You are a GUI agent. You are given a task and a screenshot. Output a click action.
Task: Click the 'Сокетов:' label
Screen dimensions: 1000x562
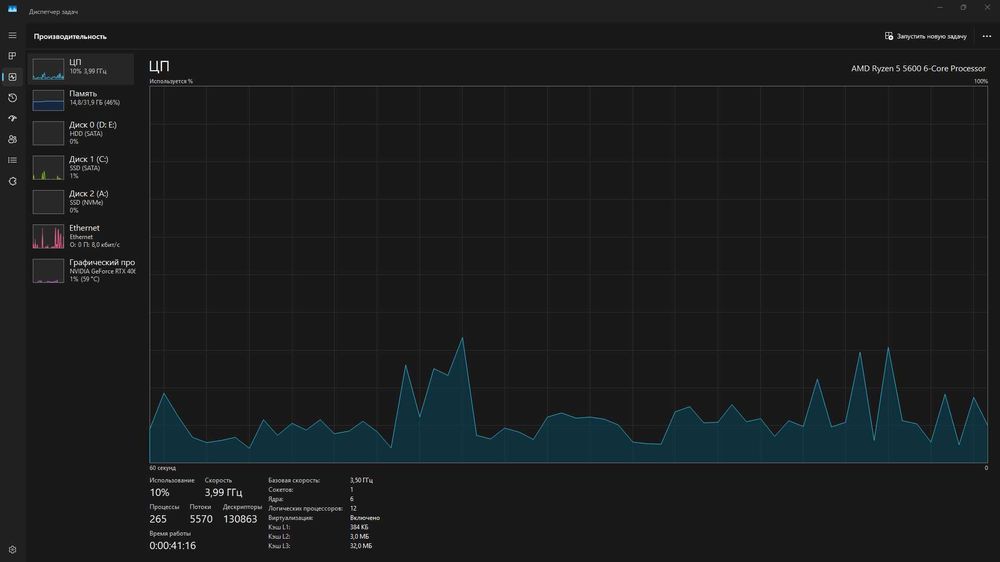[x=281, y=490]
